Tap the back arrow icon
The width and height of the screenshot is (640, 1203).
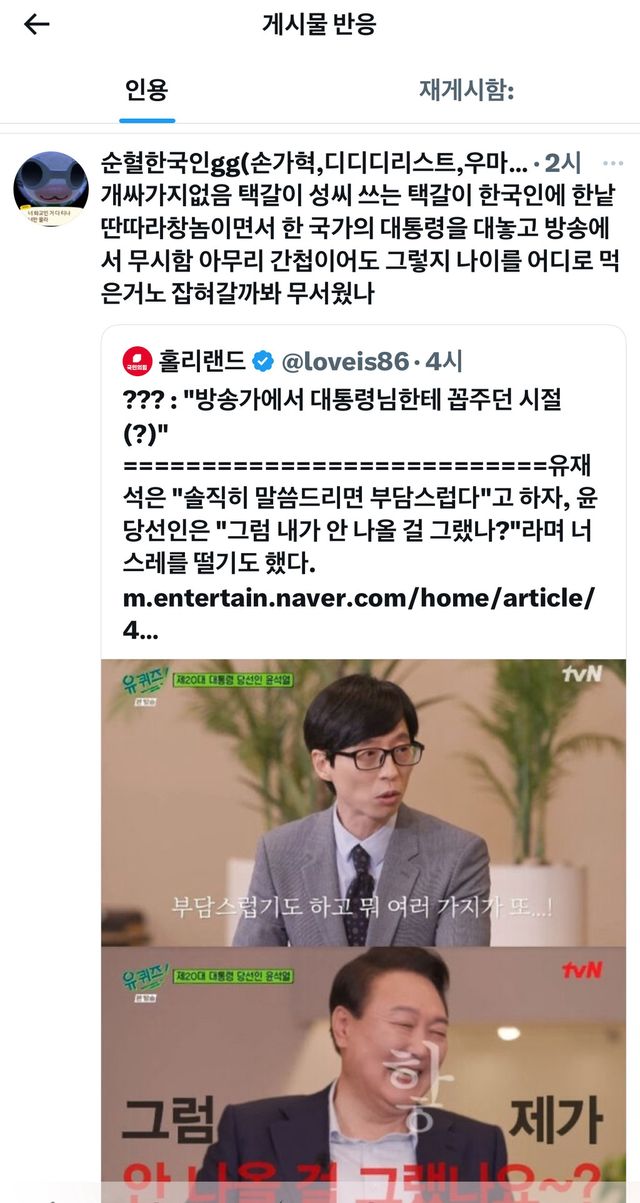pyautogui.click(x=36, y=25)
